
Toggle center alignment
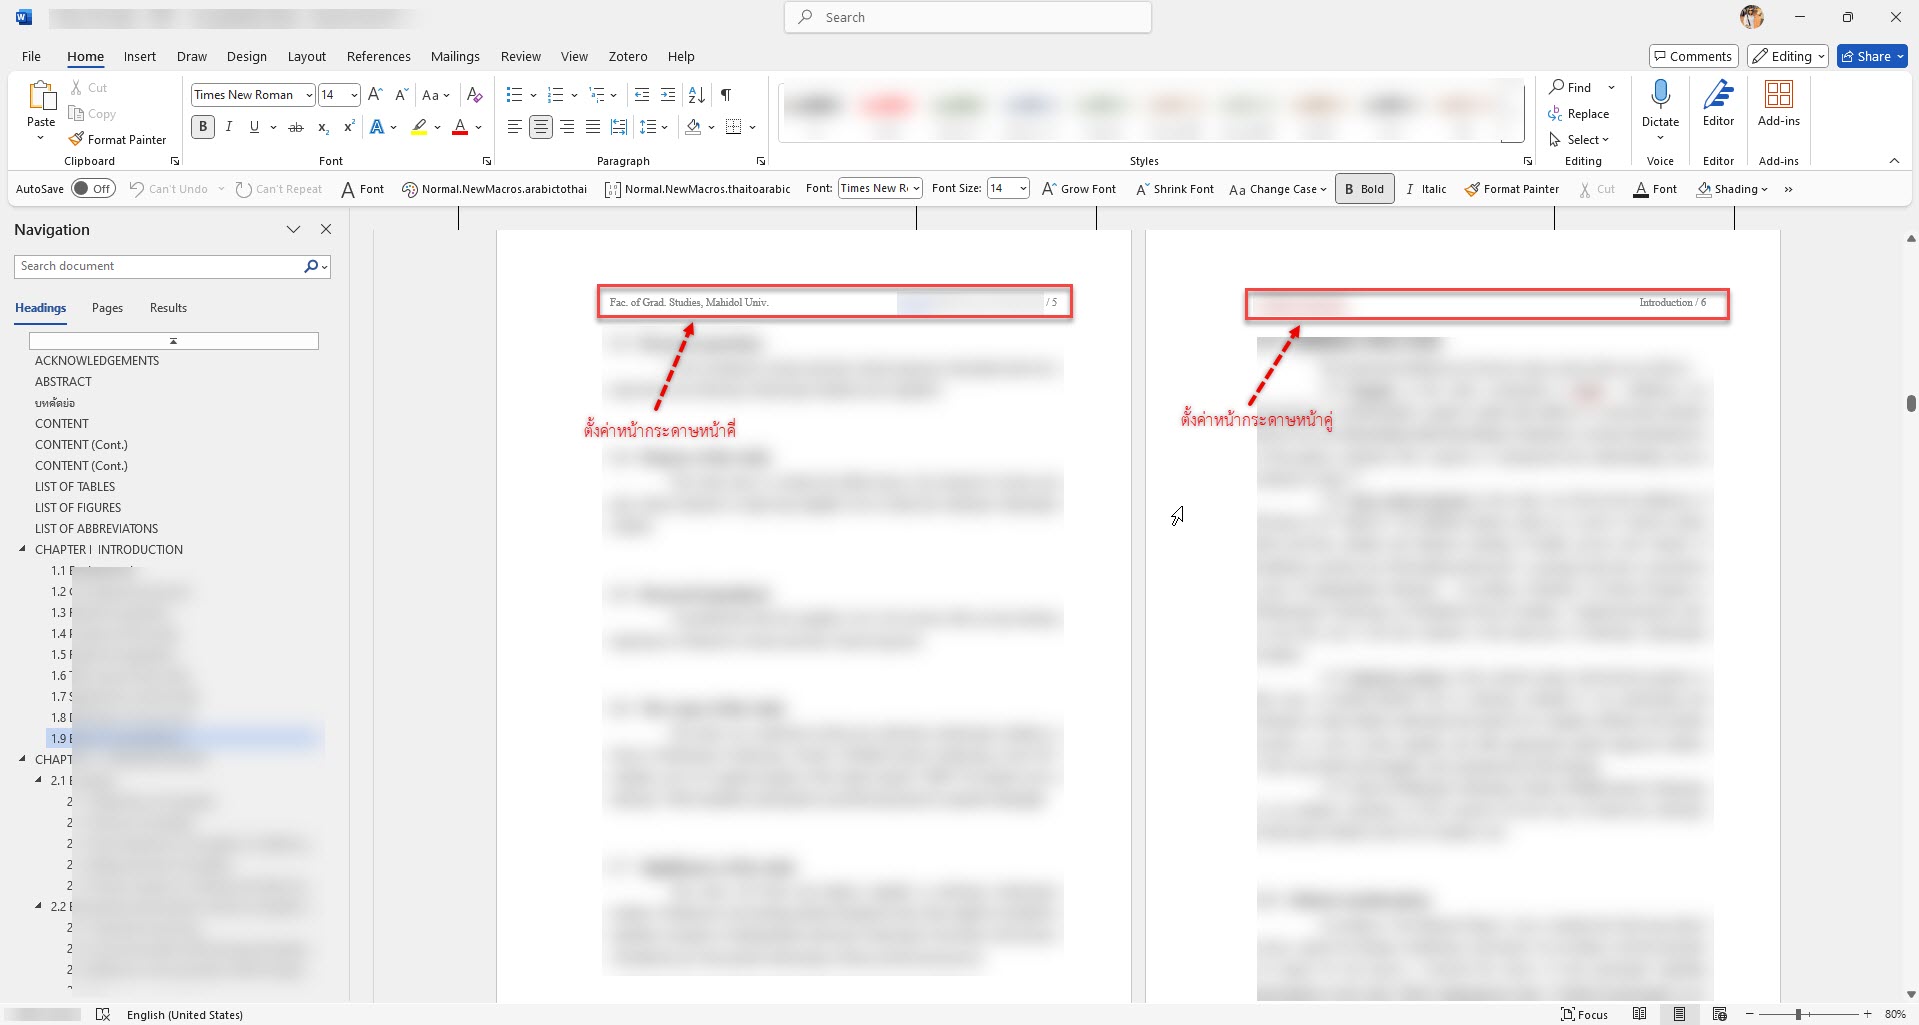click(541, 127)
